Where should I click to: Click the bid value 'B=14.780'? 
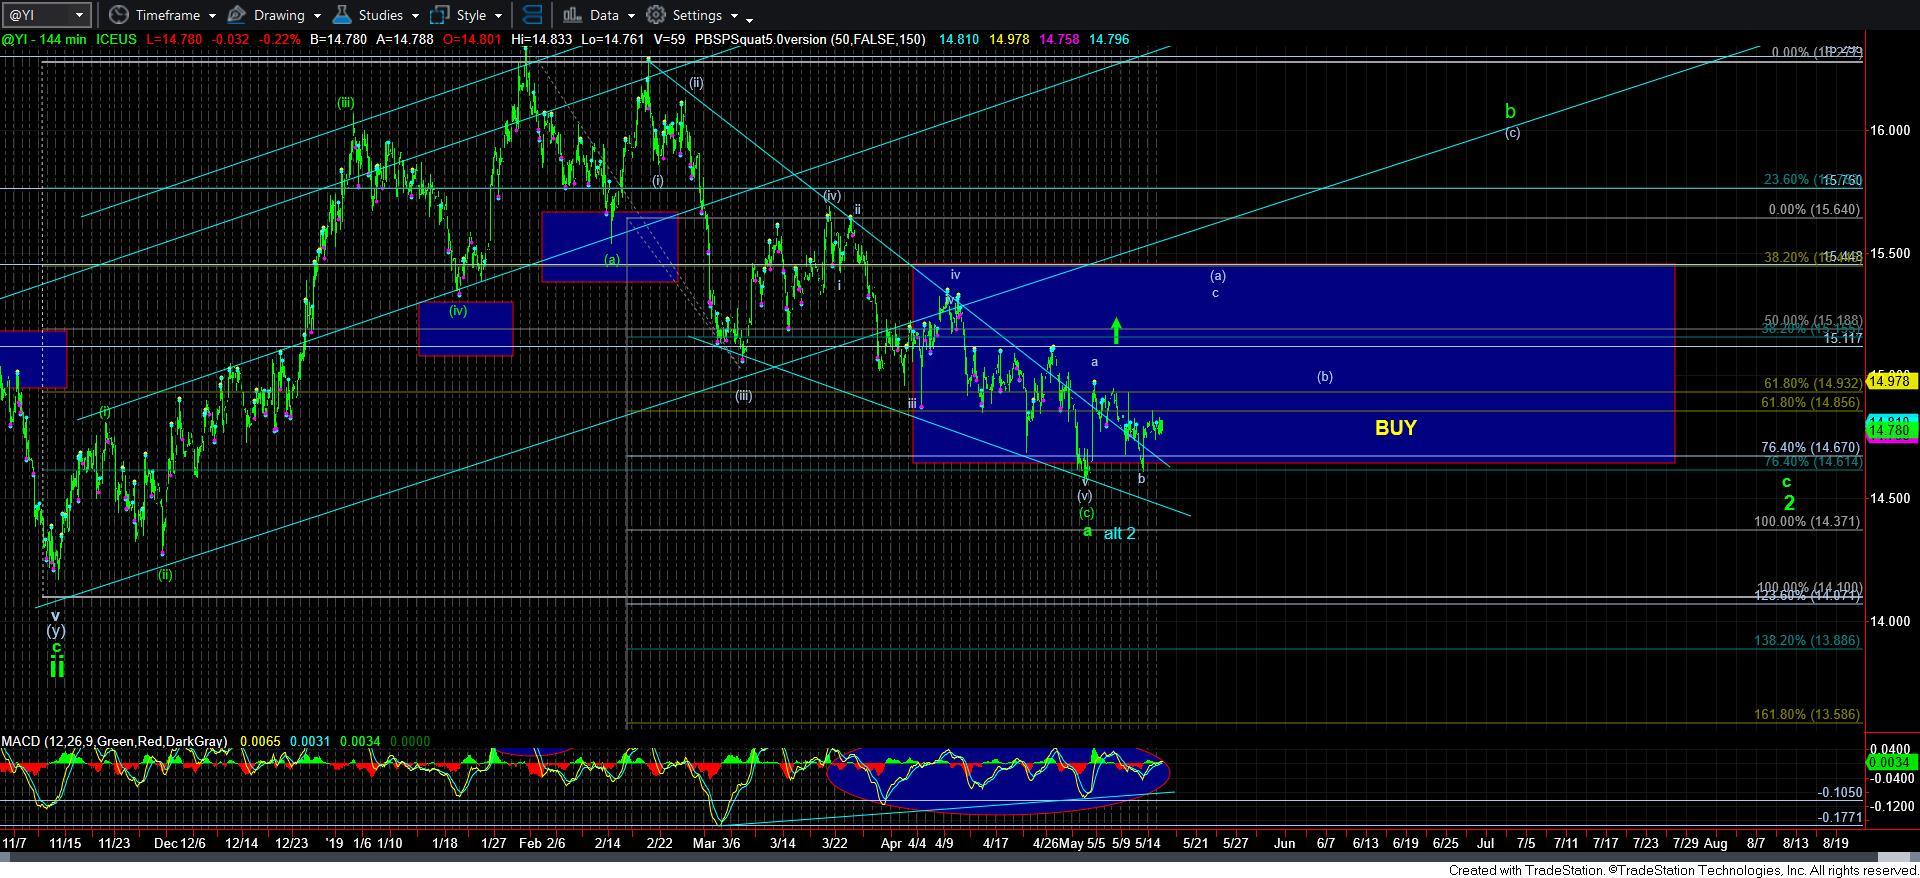click(338, 40)
